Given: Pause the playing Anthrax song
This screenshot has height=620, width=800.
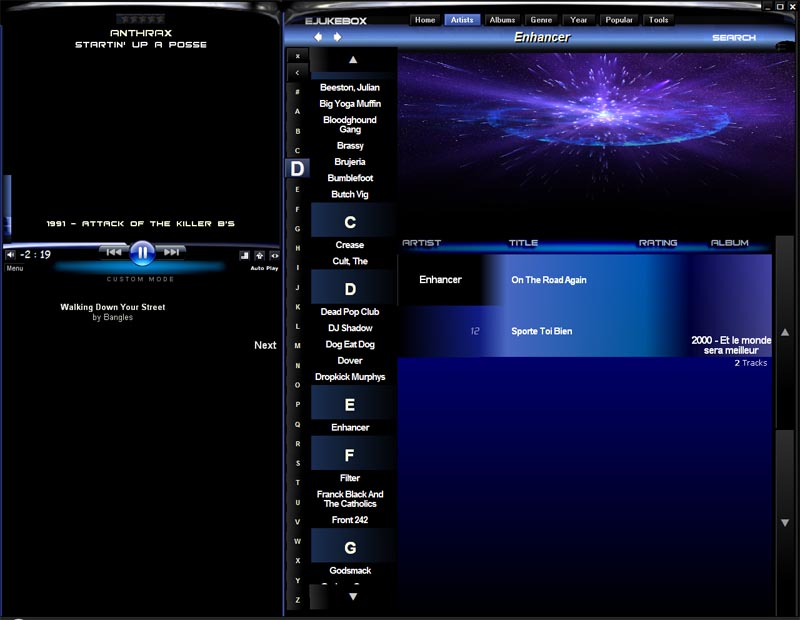Looking at the screenshot, I should [x=142, y=253].
